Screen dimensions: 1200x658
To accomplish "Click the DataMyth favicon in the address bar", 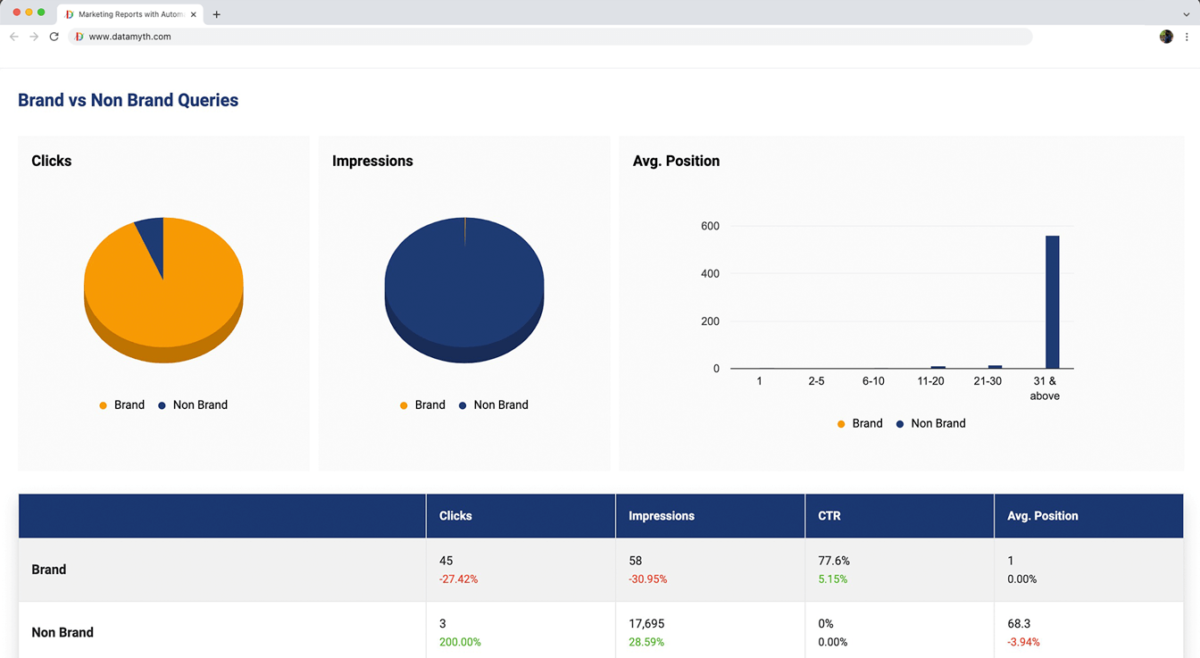I will [x=78, y=36].
